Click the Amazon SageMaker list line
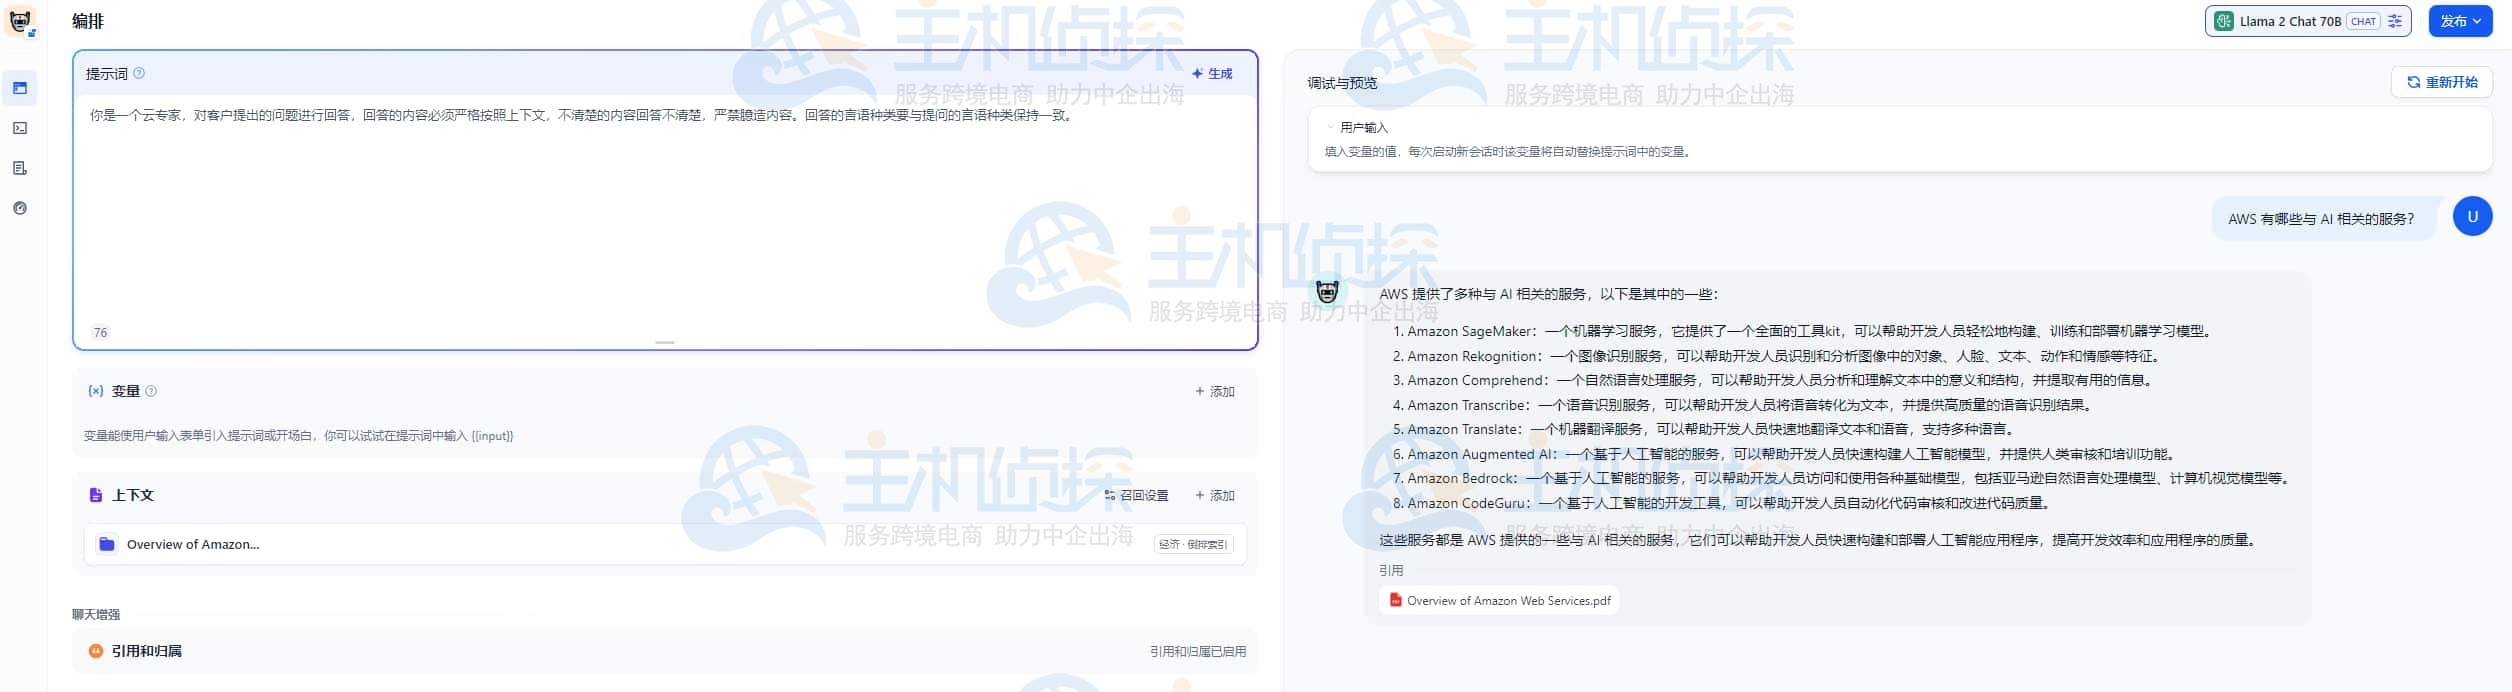2512x692 pixels. click(x=1803, y=331)
